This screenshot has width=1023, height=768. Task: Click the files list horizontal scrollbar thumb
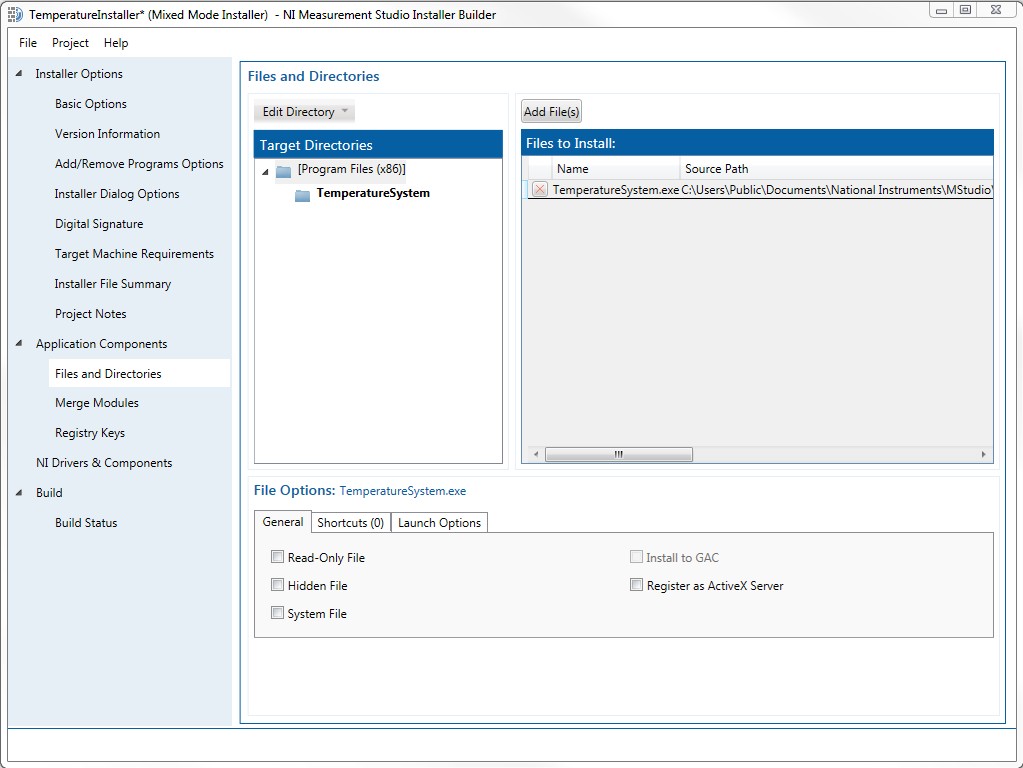pyautogui.click(x=618, y=455)
